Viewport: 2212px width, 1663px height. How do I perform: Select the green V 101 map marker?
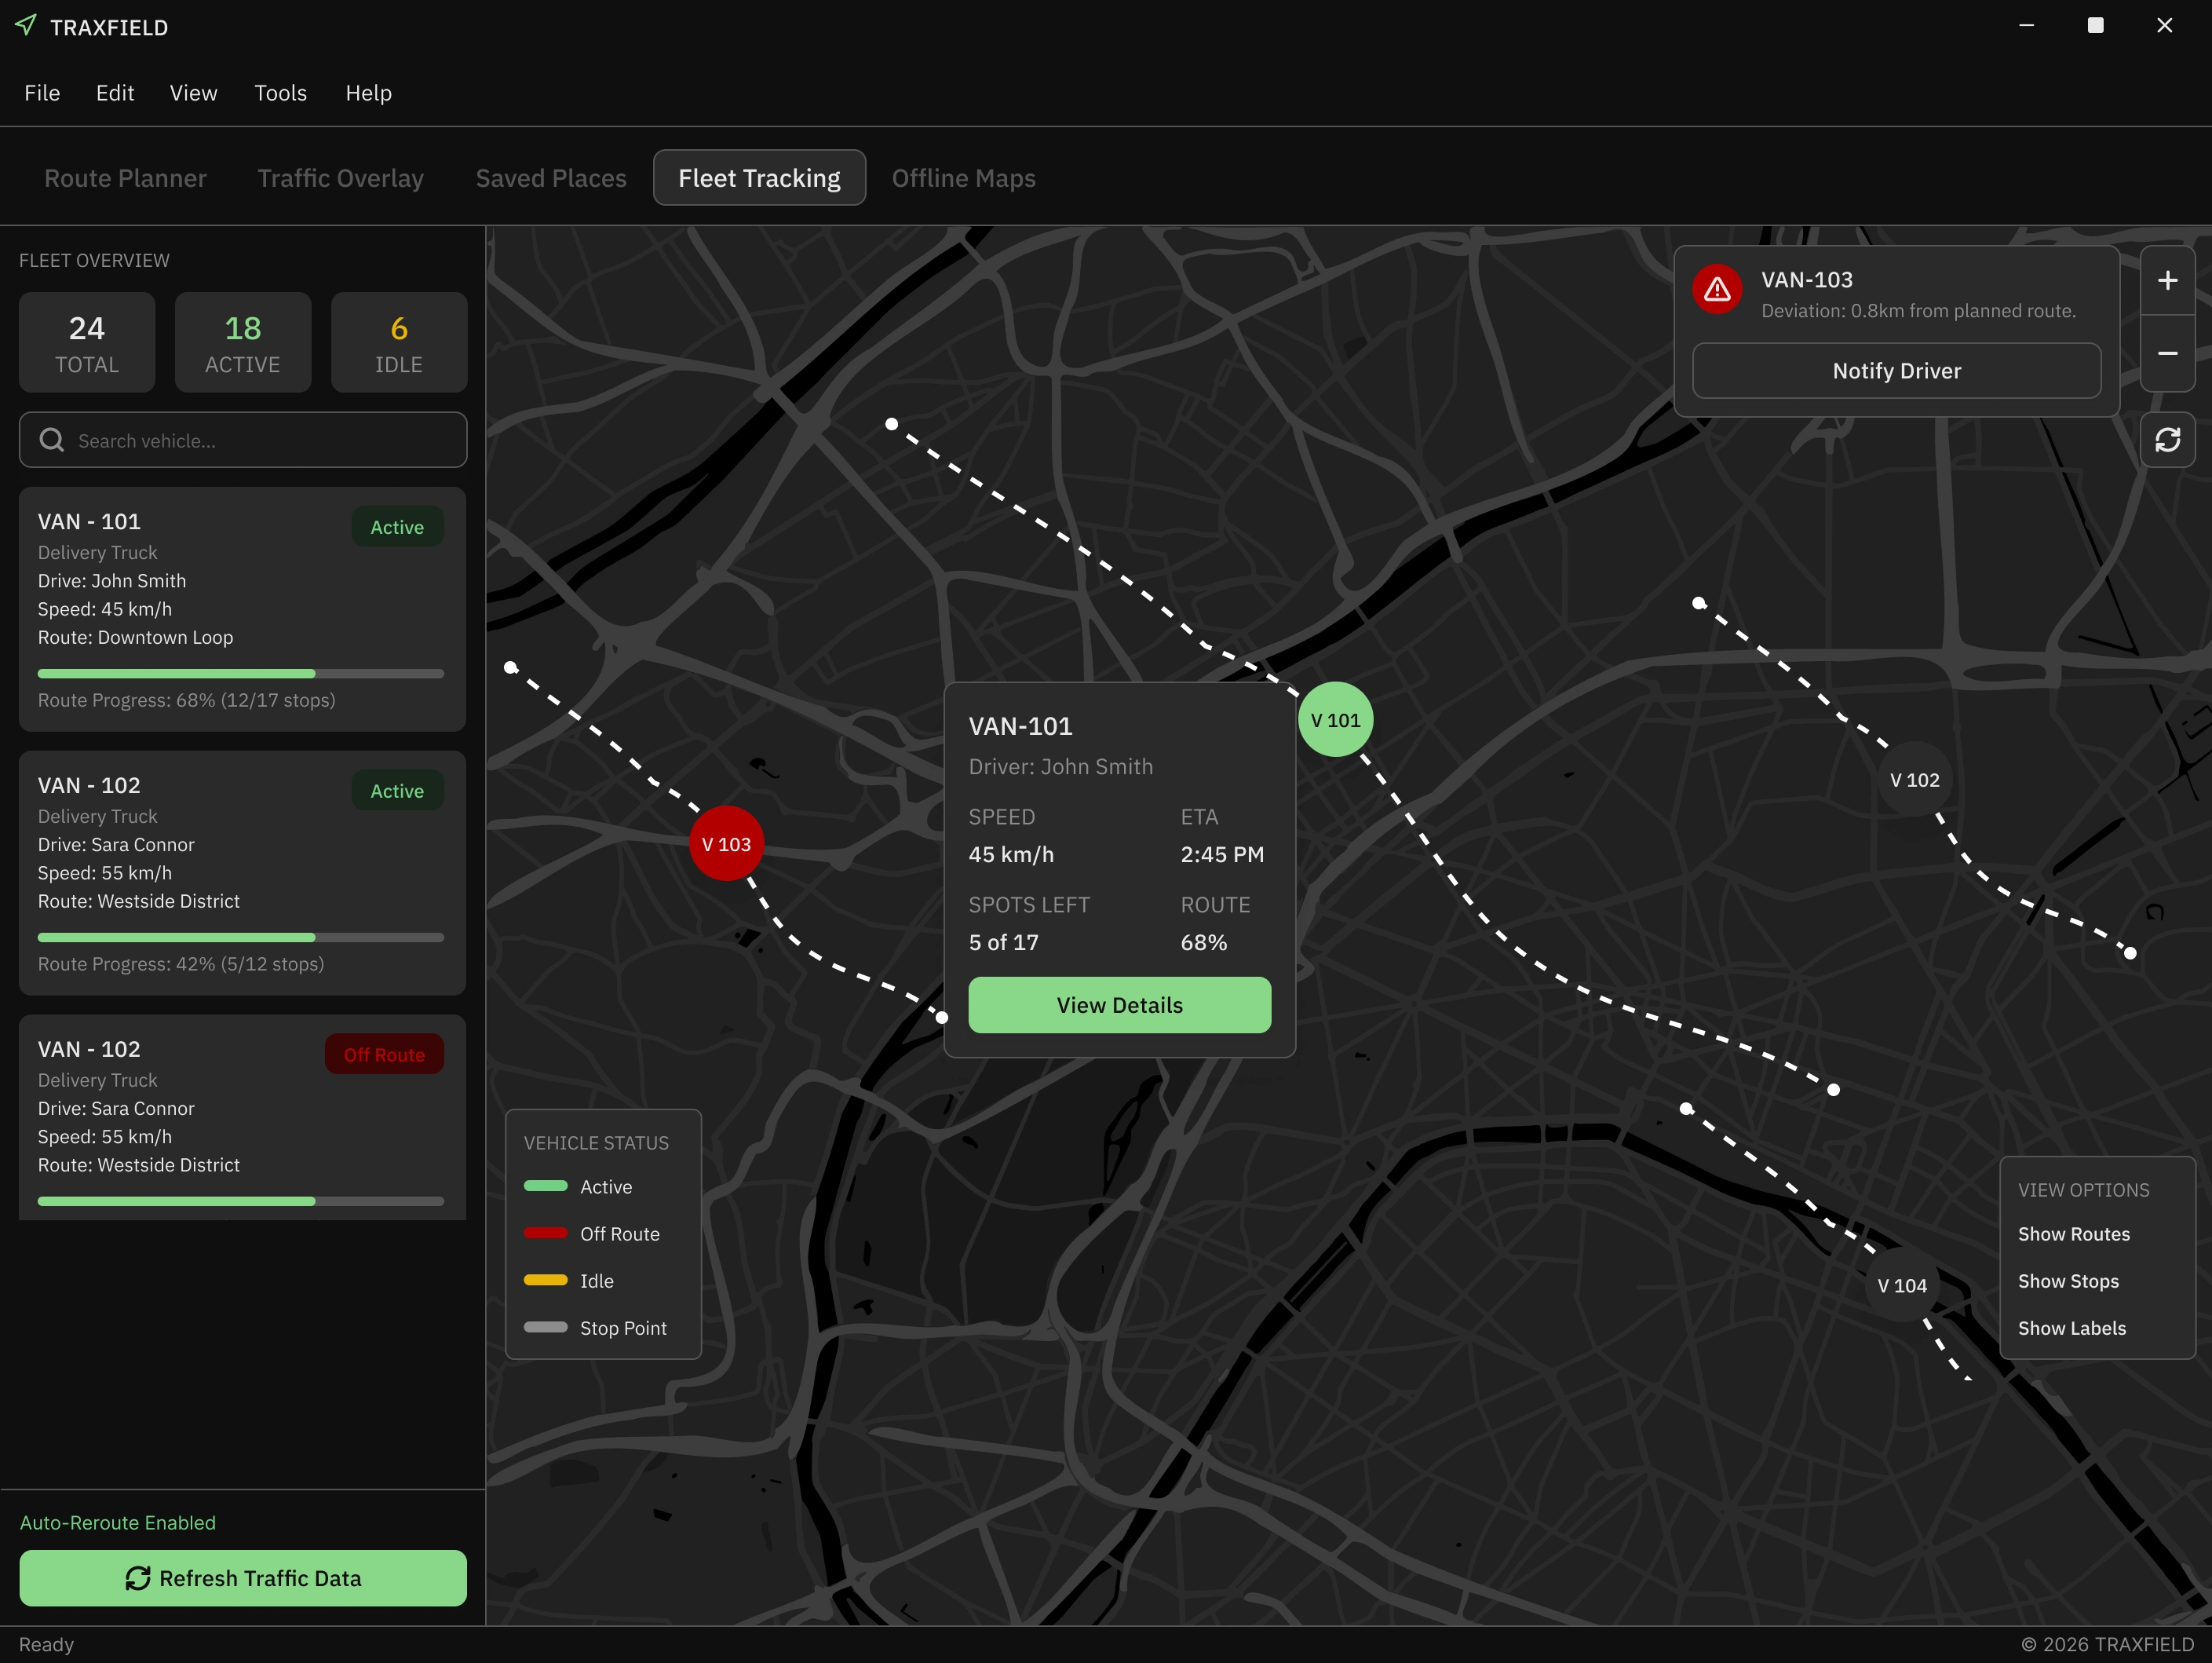click(1335, 720)
